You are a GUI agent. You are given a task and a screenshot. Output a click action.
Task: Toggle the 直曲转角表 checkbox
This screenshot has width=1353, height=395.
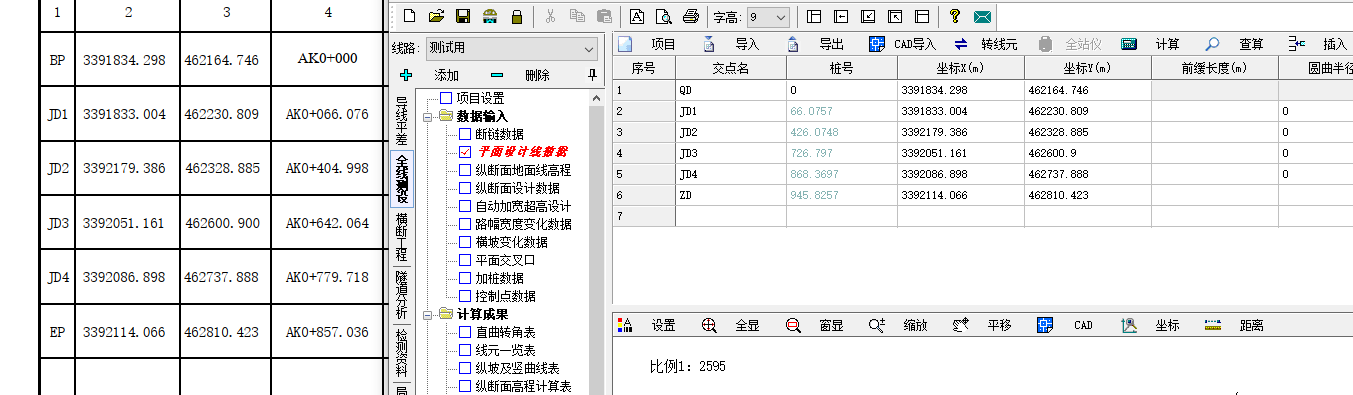pyautogui.click(x=465, y=332)
